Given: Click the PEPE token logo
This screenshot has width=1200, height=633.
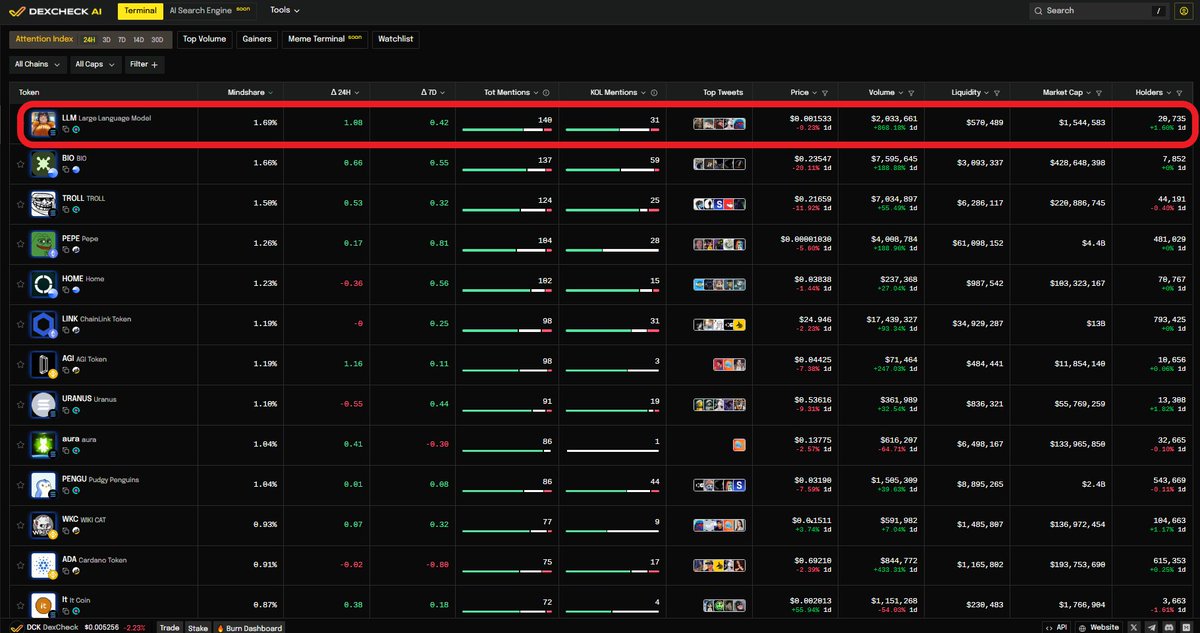Looking at the screenshot, I should [42, 244].
